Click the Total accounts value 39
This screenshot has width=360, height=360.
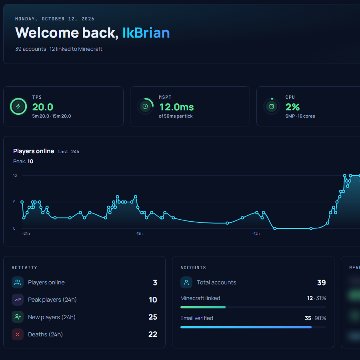pyautogui.click(x=322, y=283)
